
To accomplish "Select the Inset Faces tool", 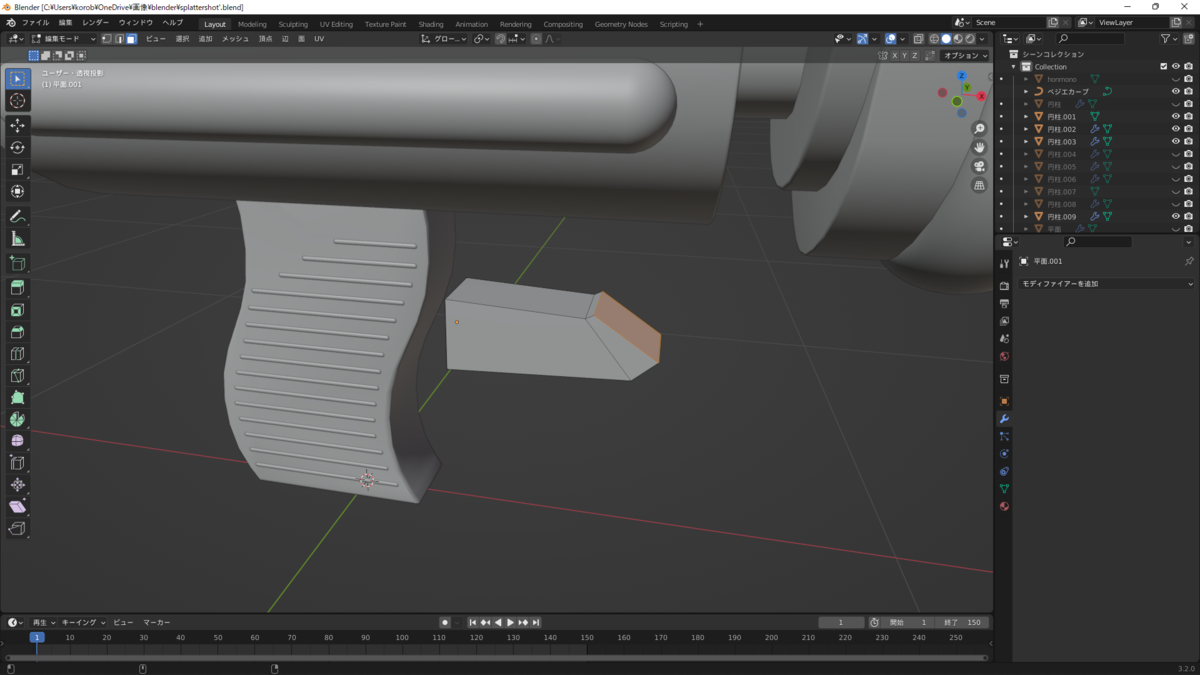I will 17,310.
